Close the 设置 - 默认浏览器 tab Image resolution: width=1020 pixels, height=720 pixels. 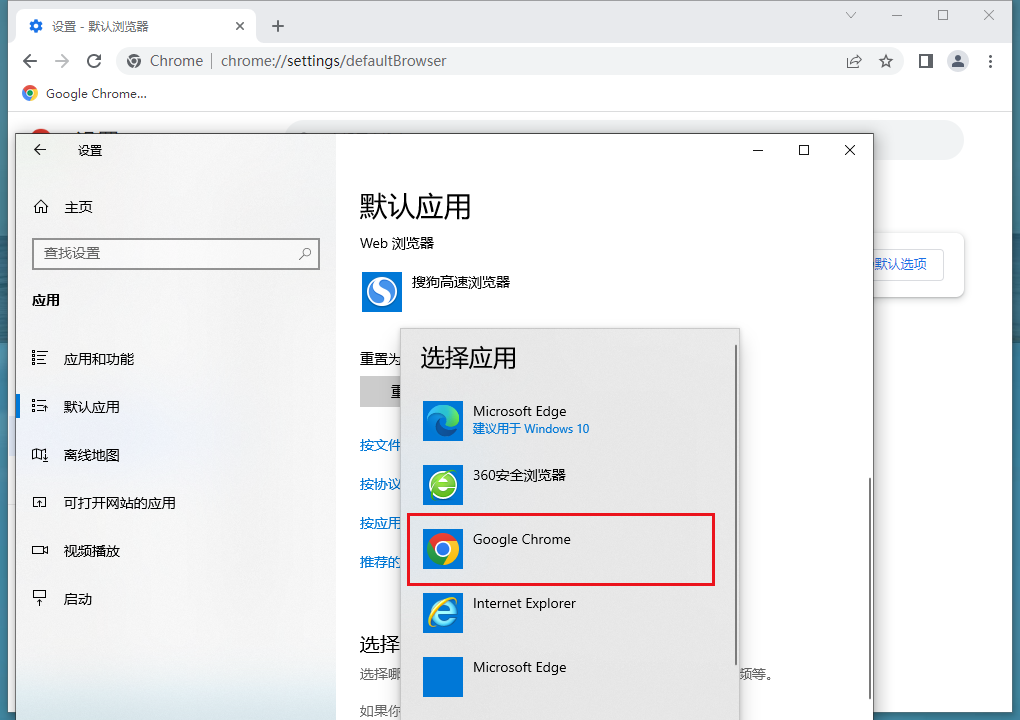239,26
